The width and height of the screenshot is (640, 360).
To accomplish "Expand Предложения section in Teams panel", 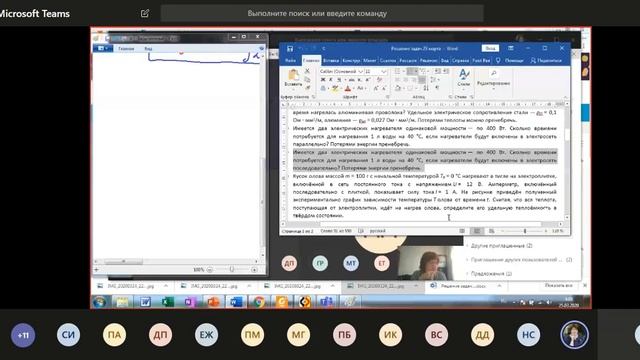I will (x=491, y=273).
